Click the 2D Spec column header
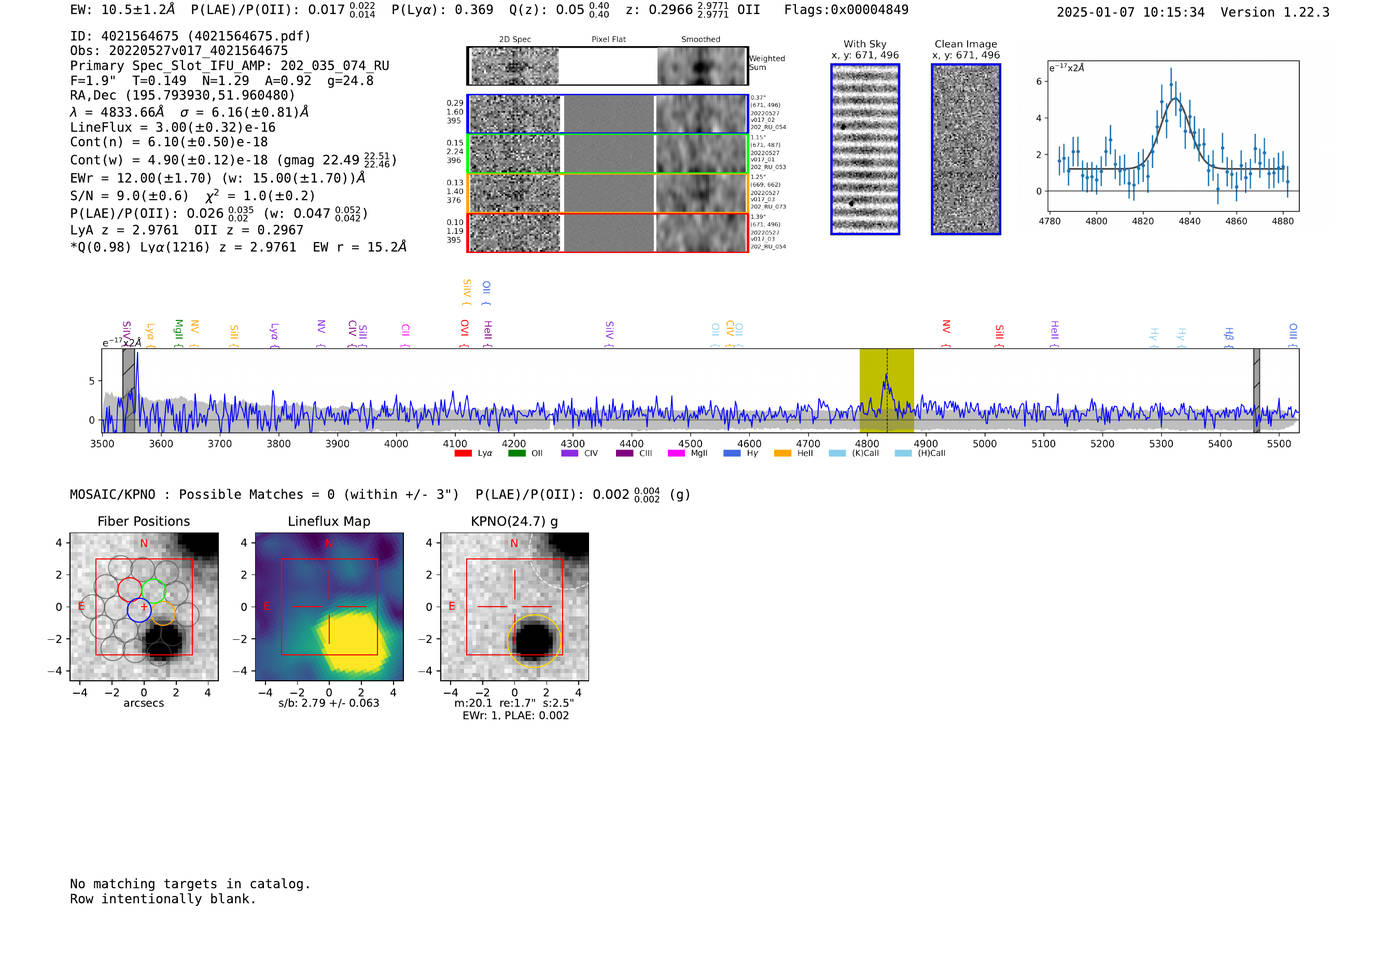This screenshot has width=1400, height=953. pos(515,40)
